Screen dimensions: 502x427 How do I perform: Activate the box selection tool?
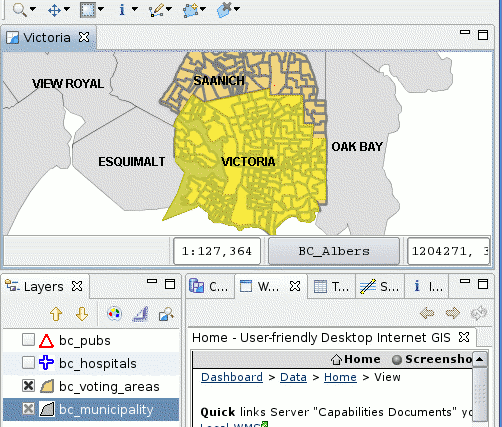(x=88, y=10)
